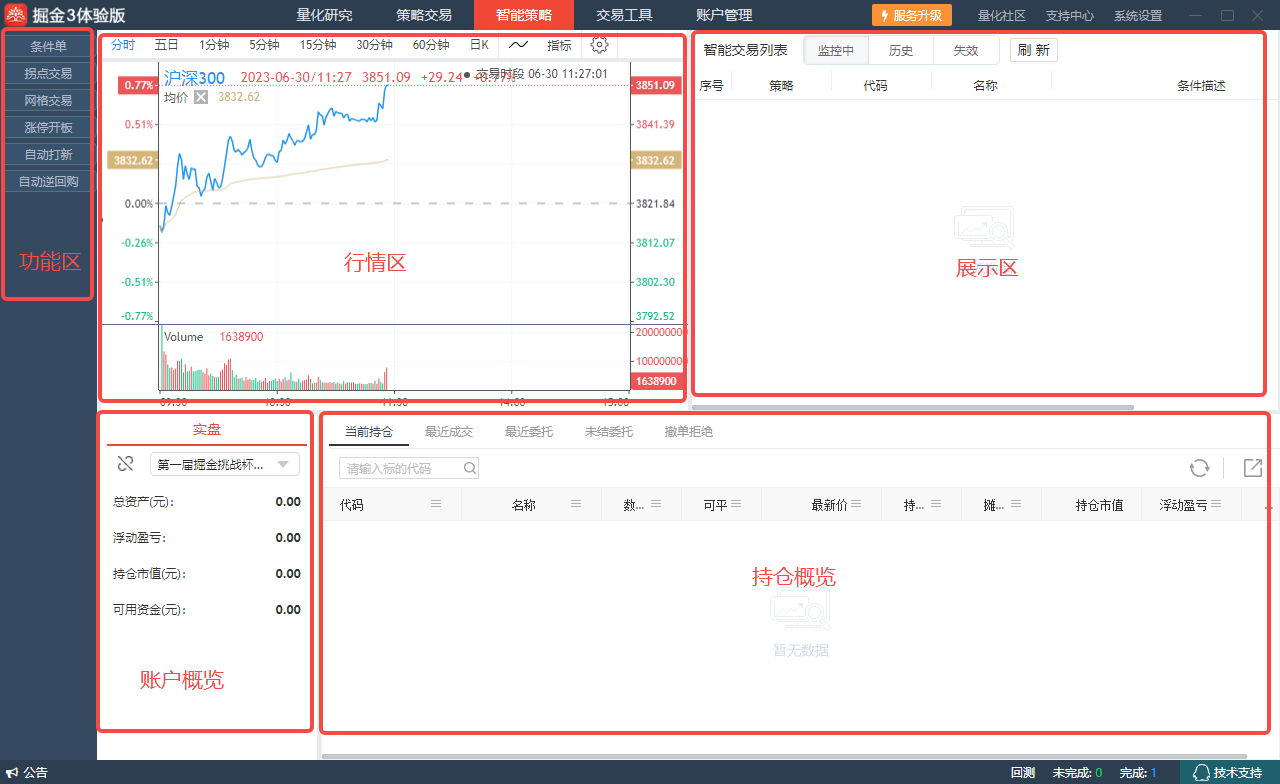Pop out positions panel to new window

[1252, 468]
